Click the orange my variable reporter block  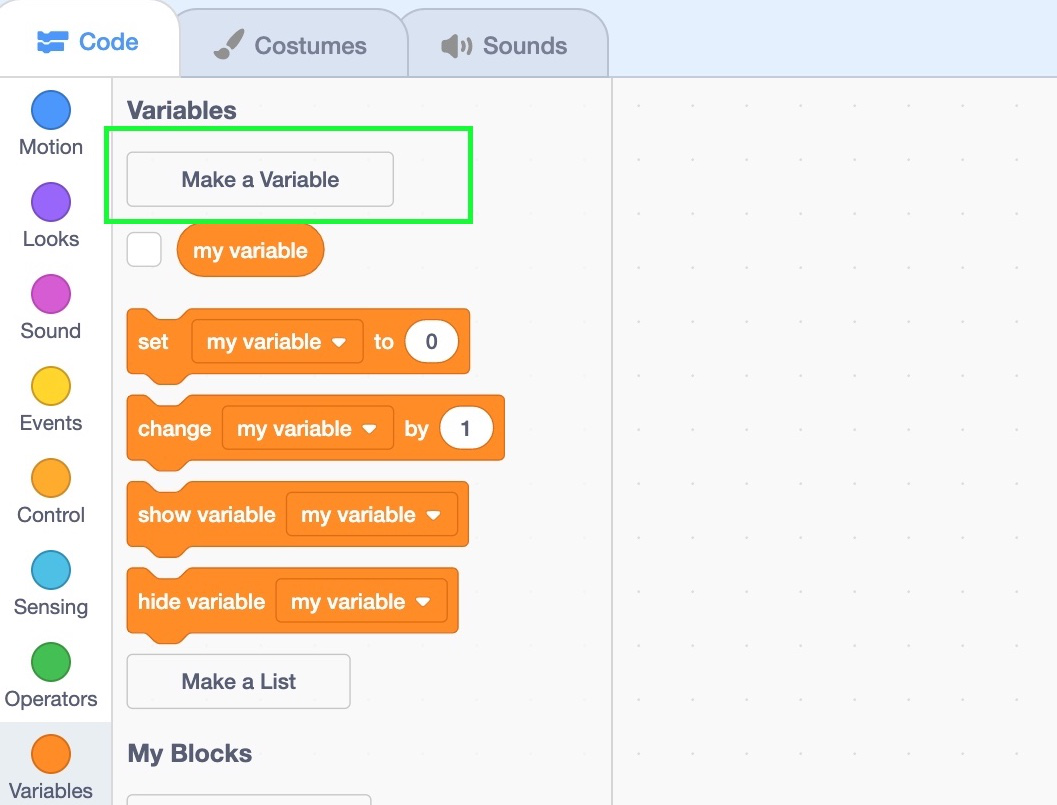point(250,250)
